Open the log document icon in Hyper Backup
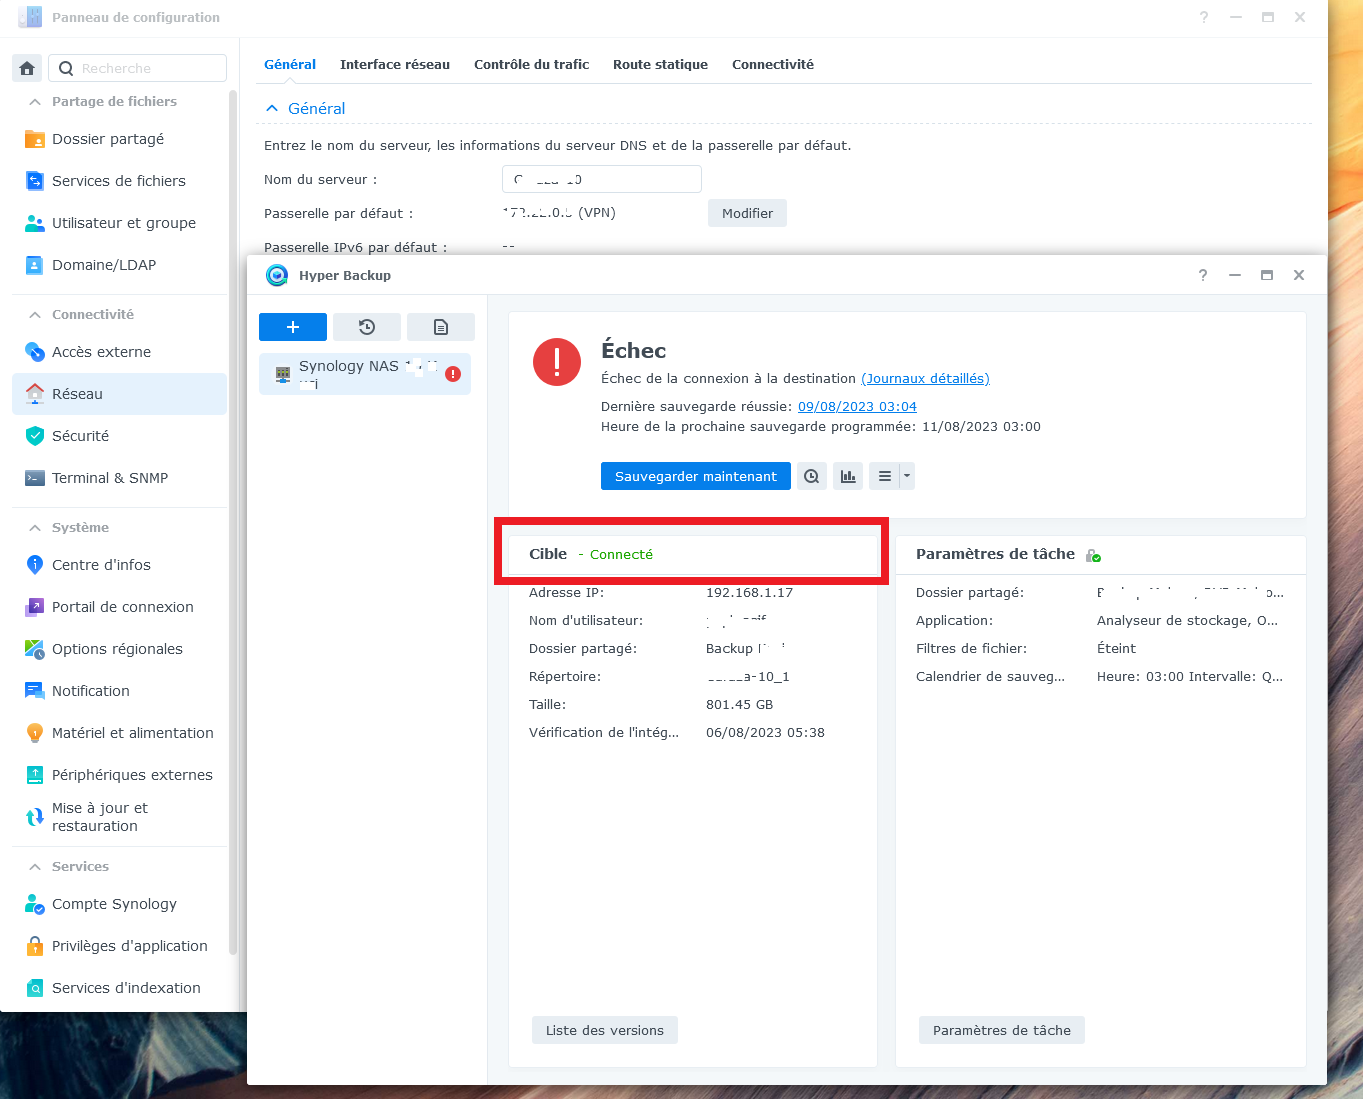 441,327
